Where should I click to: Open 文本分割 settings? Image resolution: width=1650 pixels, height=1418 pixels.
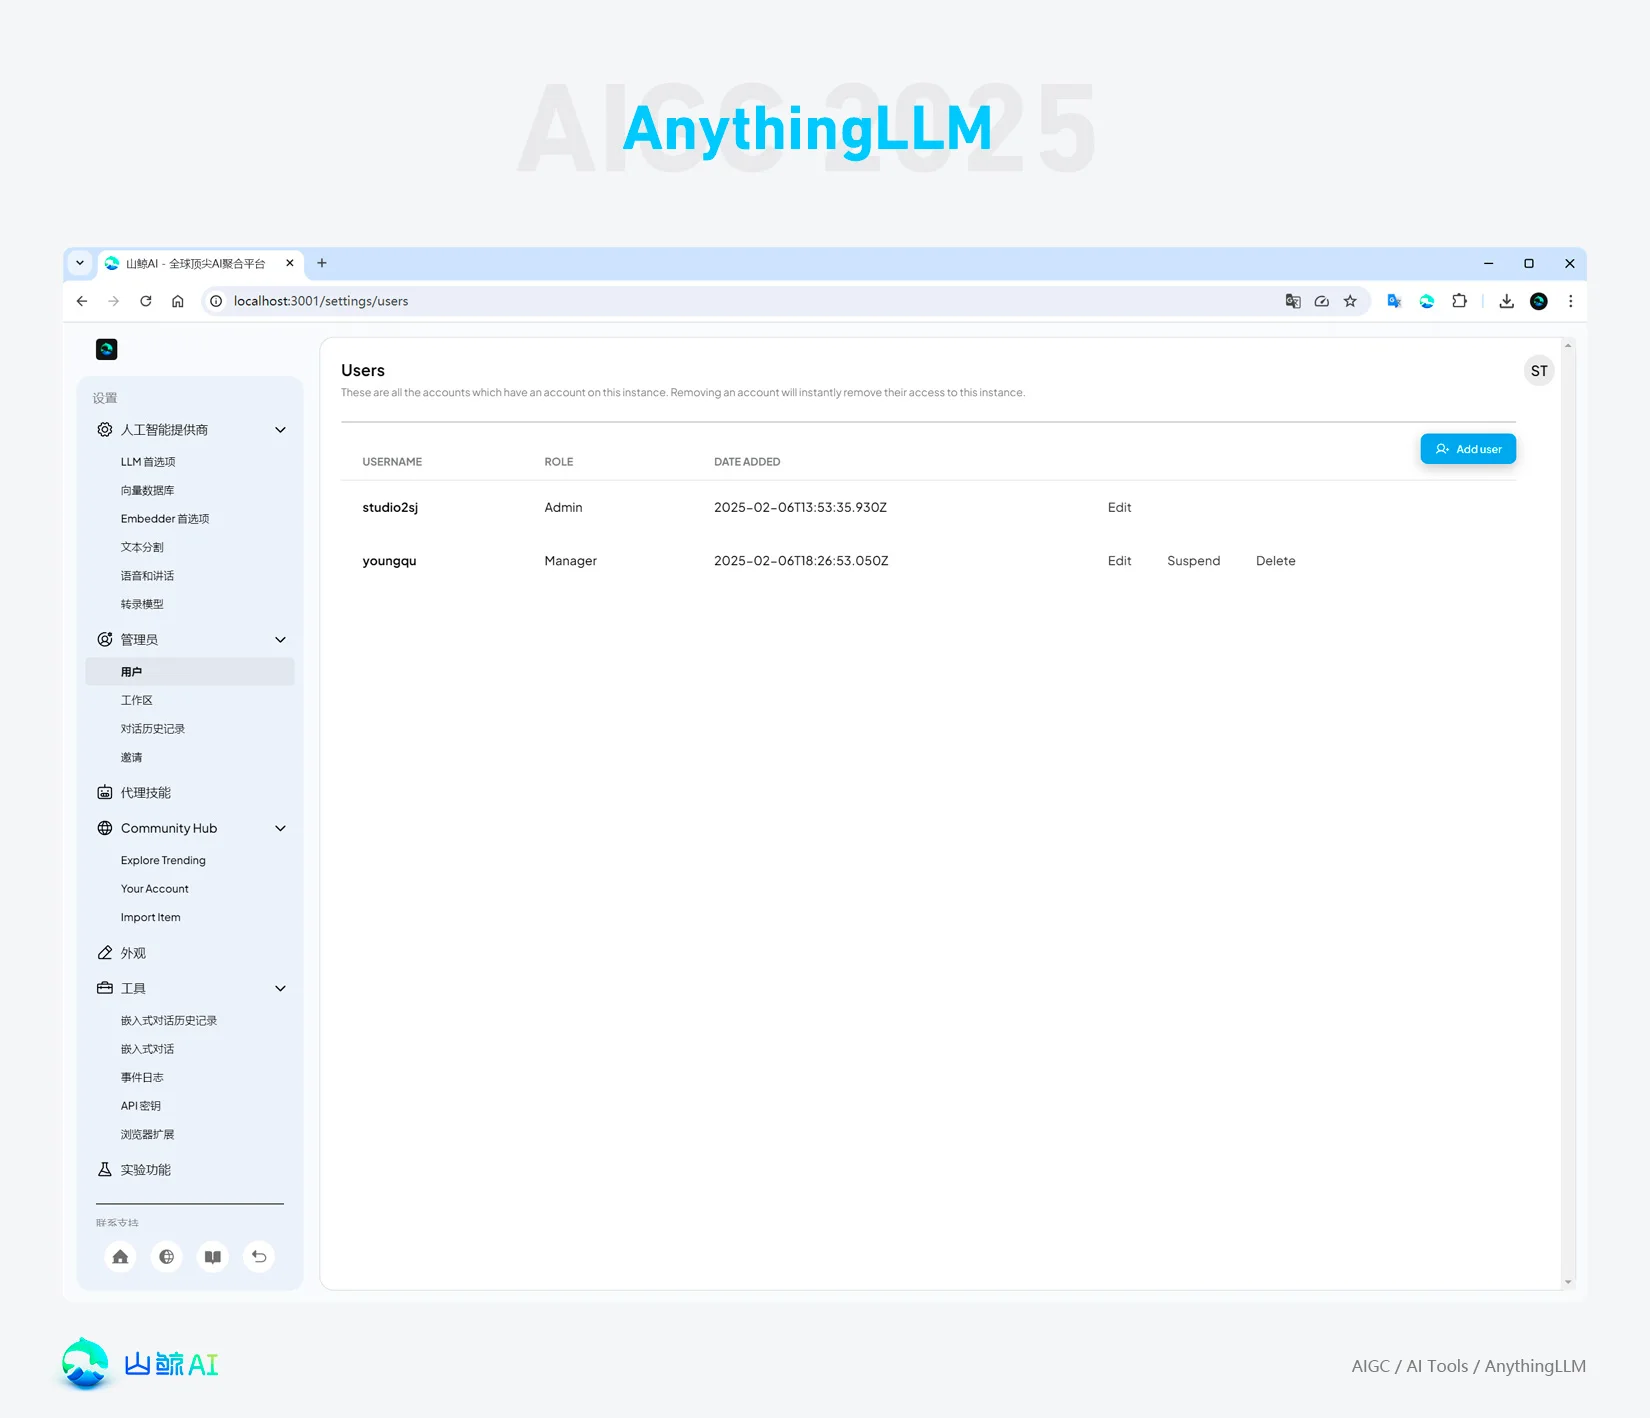click(142, 547)
